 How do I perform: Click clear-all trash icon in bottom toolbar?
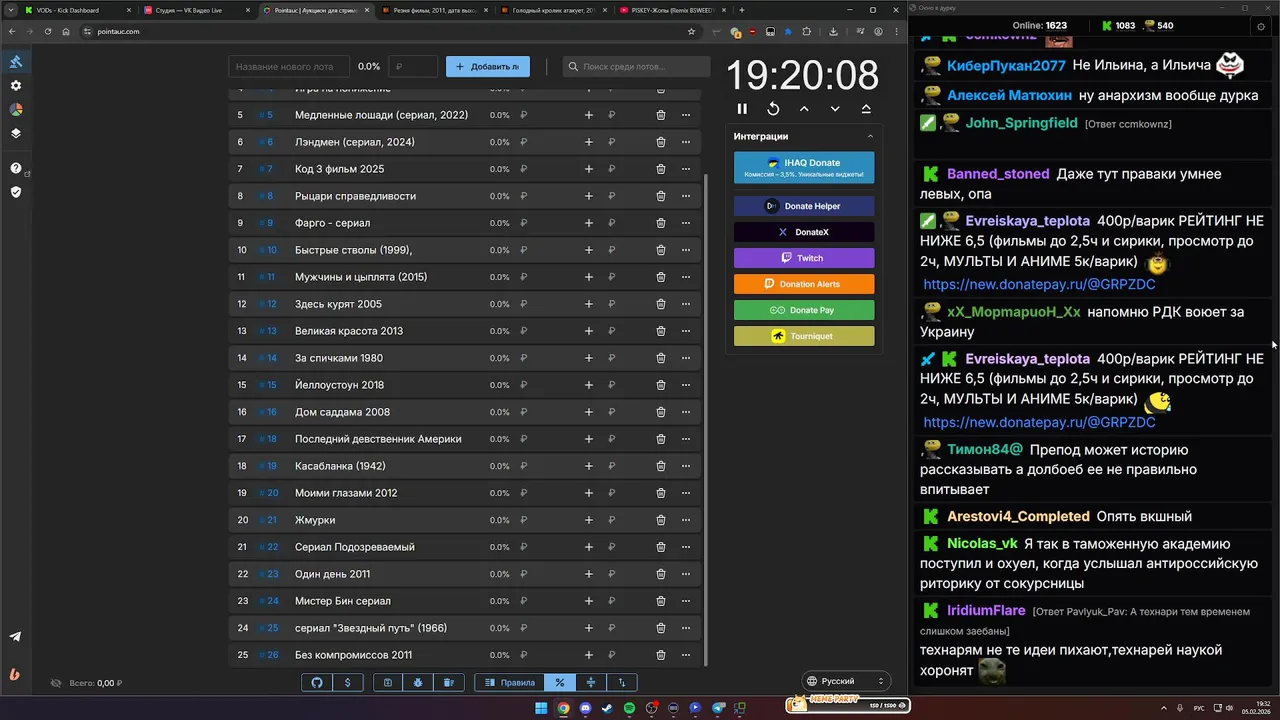(x=449, y=682)
